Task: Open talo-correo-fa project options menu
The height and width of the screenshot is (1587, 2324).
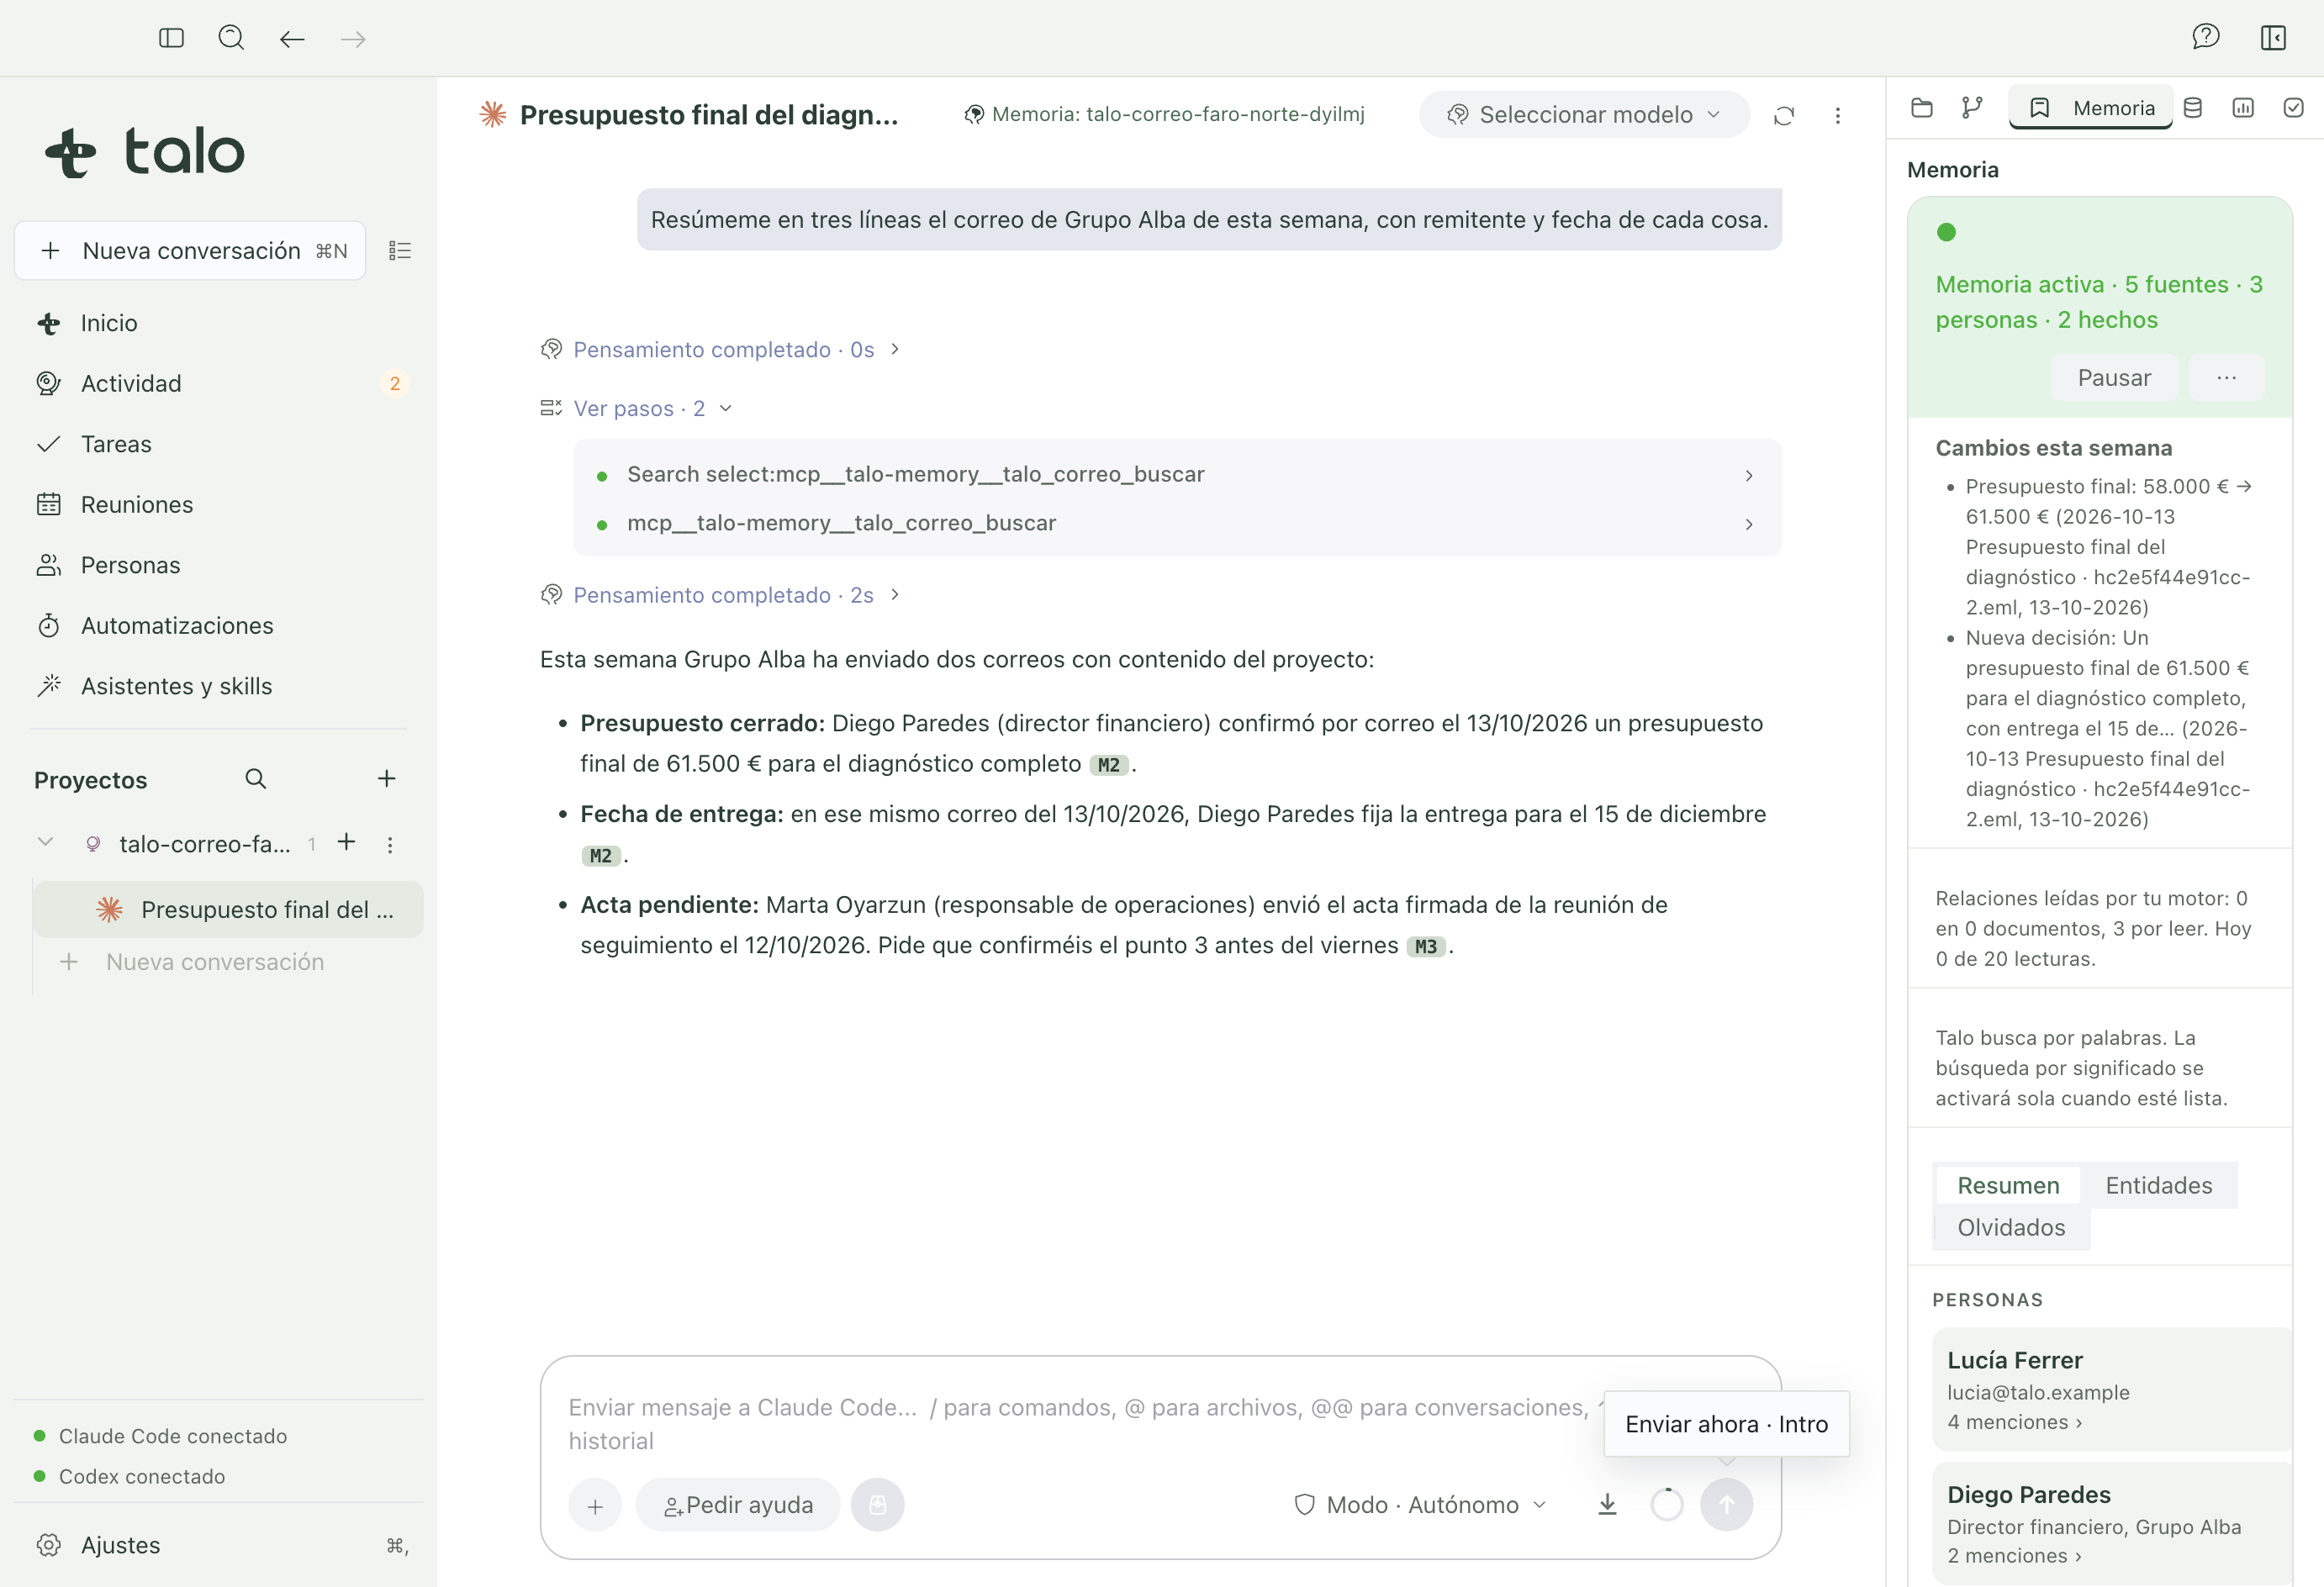Action: pos(390,845)
